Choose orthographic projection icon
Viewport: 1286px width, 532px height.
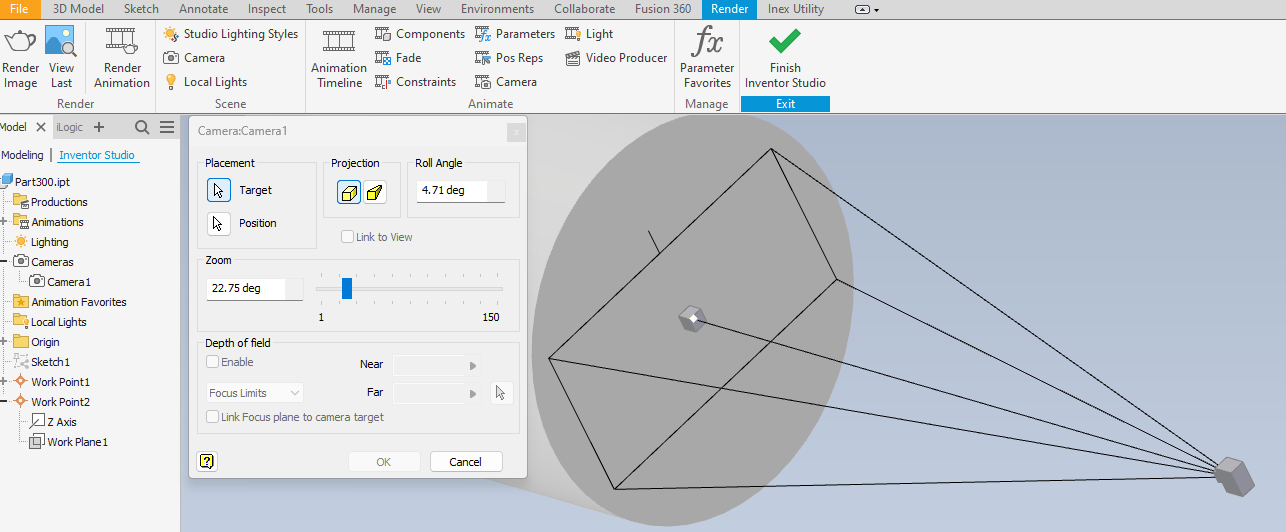(x=349, y=192)
